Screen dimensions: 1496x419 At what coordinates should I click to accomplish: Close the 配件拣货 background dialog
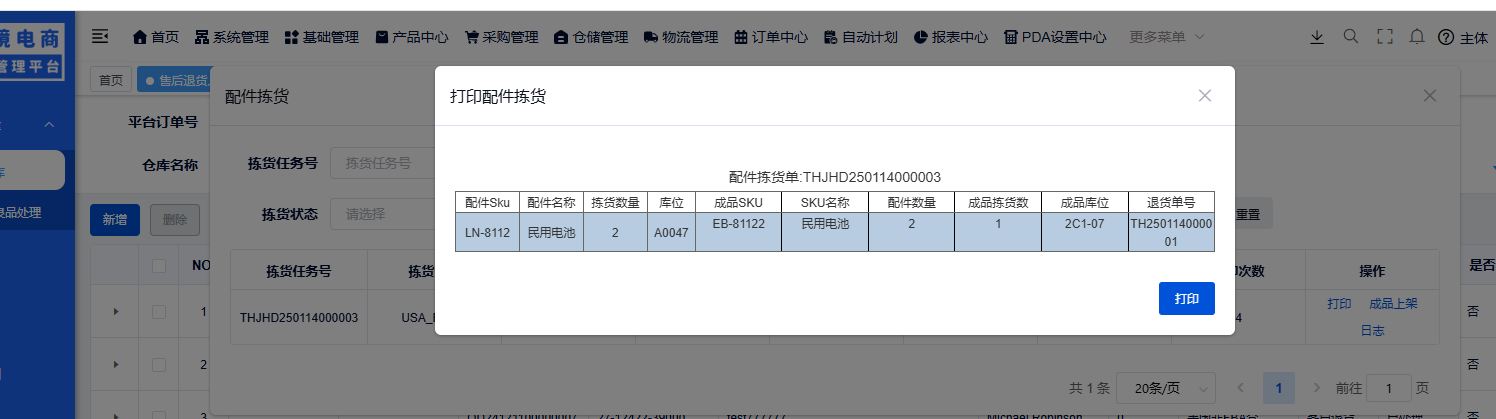tap(1429, 96)
